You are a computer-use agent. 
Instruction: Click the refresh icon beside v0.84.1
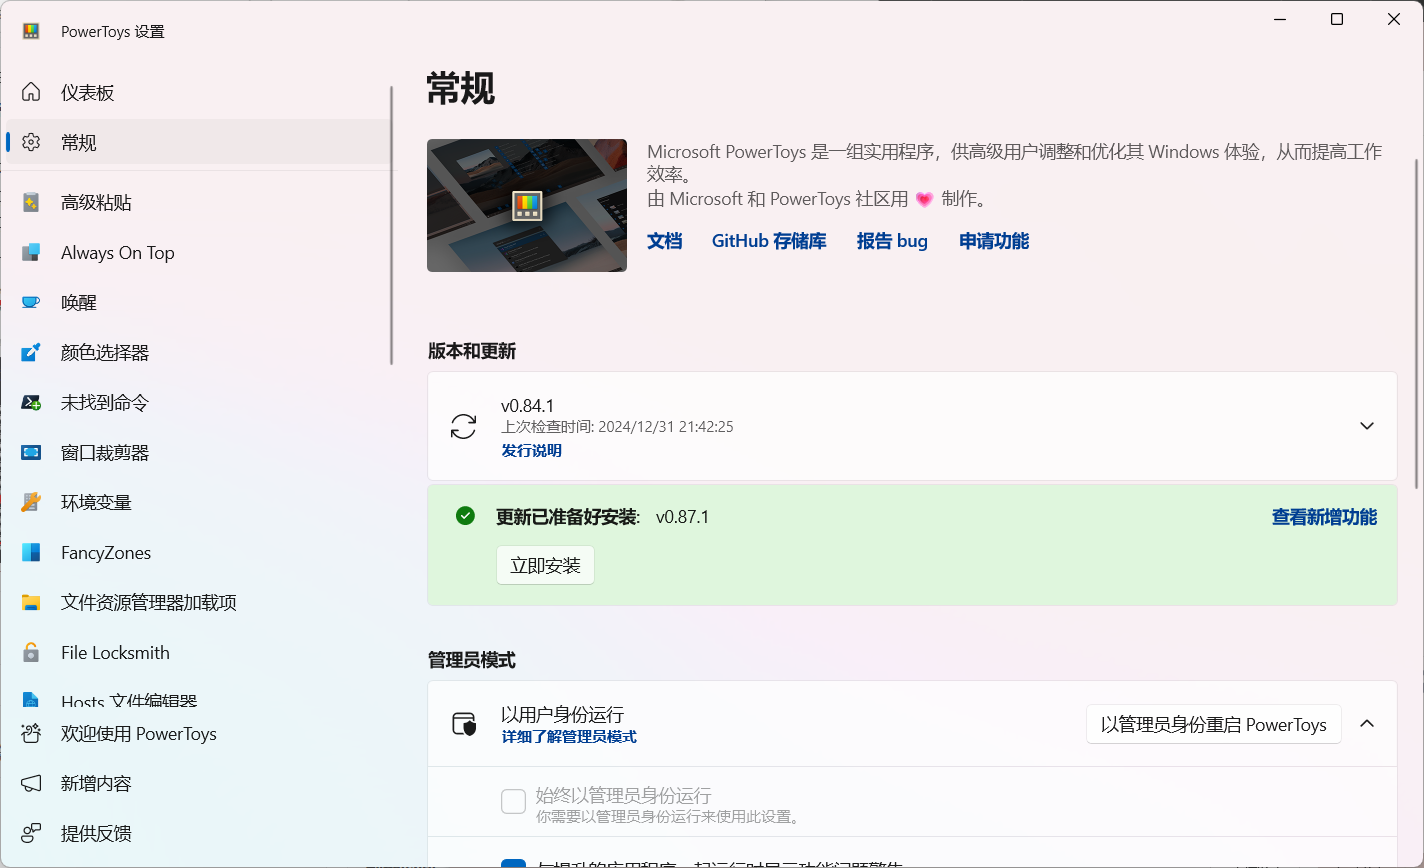tap(463, 426)
